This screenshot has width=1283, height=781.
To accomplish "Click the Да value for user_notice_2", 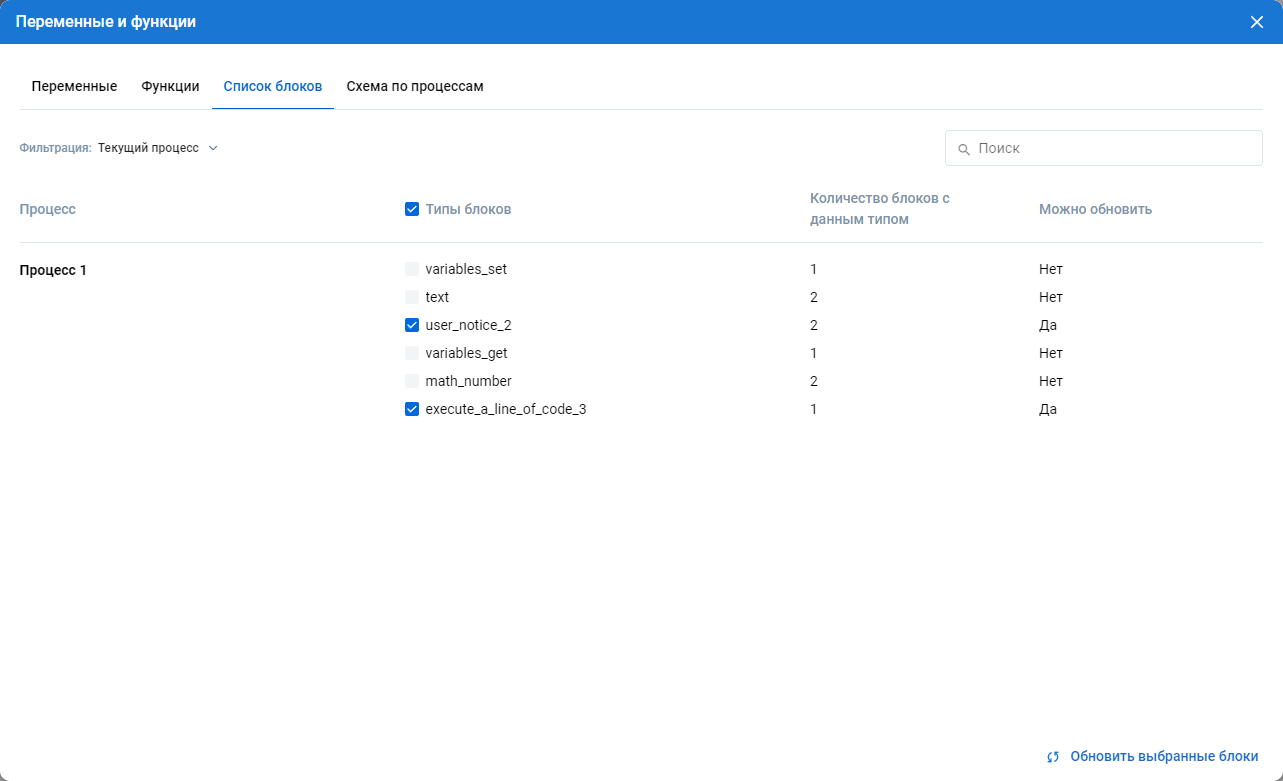I will (1048, 325).
